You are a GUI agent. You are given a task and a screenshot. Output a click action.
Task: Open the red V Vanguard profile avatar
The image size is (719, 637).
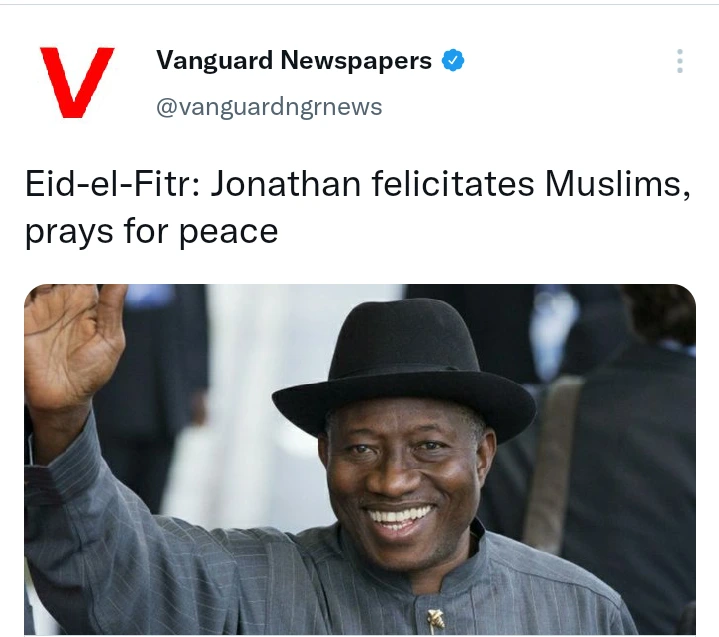pos(77,83)
